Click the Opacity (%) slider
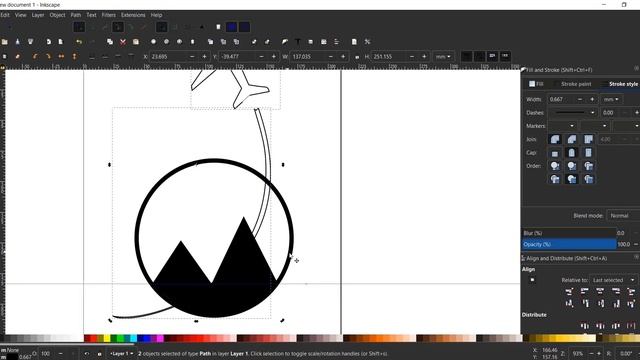 click(x=569, y=244)
